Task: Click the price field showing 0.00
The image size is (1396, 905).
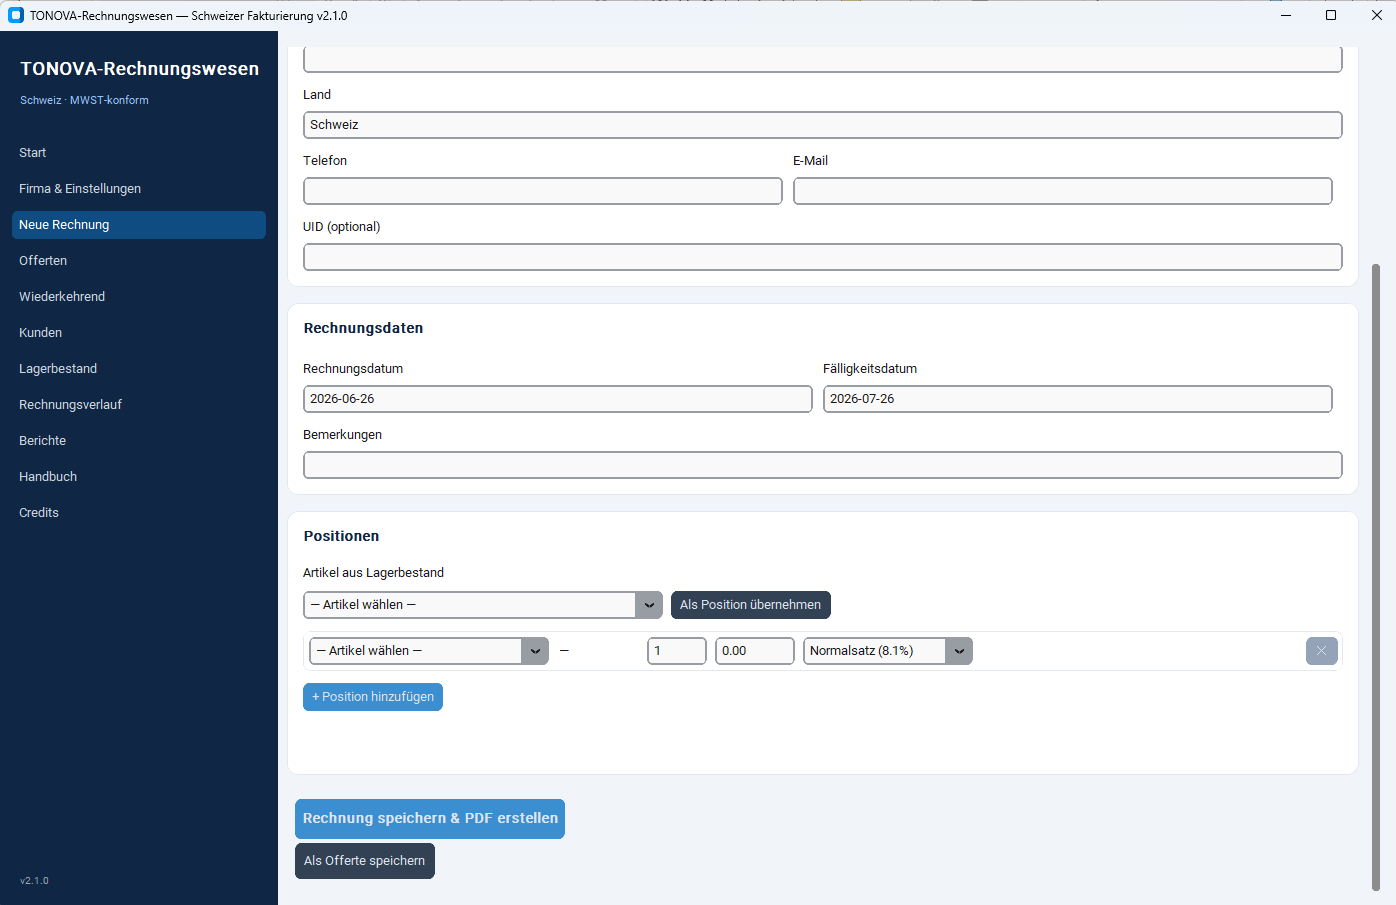Action: pyautogui.click(x=755, y=651)
